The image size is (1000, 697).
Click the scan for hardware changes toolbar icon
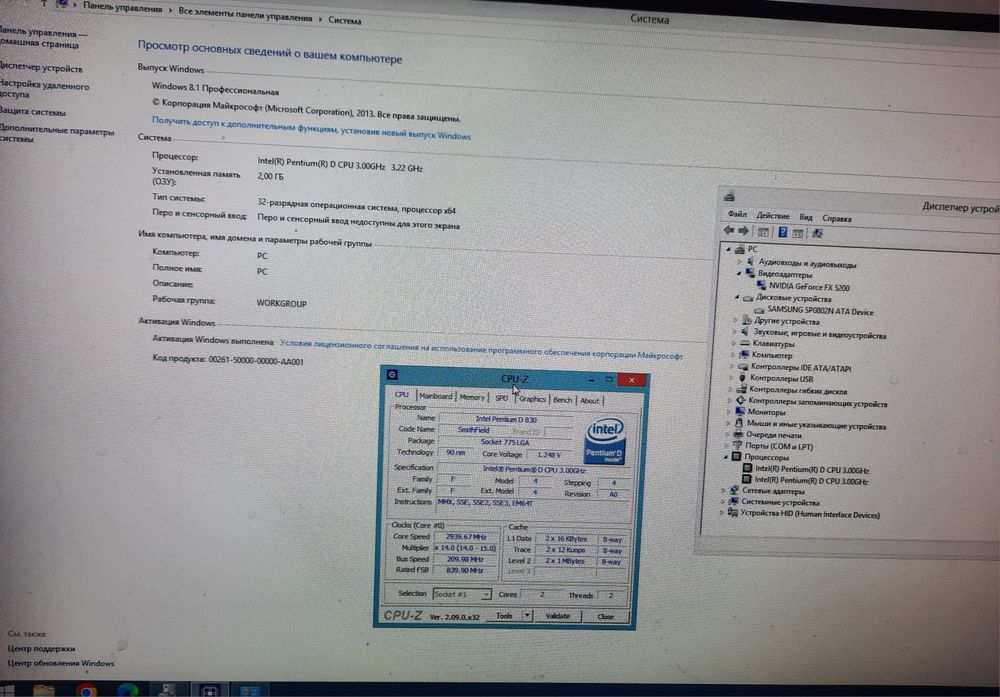[817, 233]
